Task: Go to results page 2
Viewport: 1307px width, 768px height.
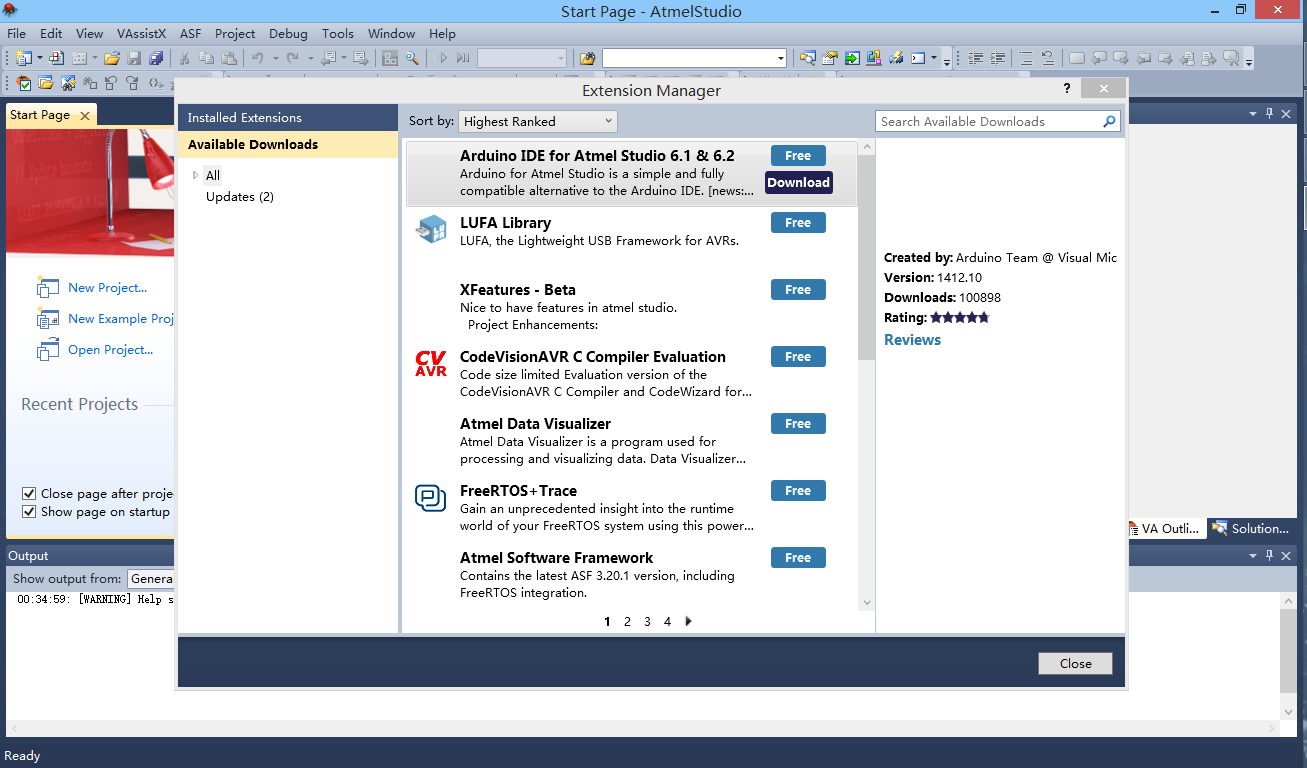Action: pos(627,621)
